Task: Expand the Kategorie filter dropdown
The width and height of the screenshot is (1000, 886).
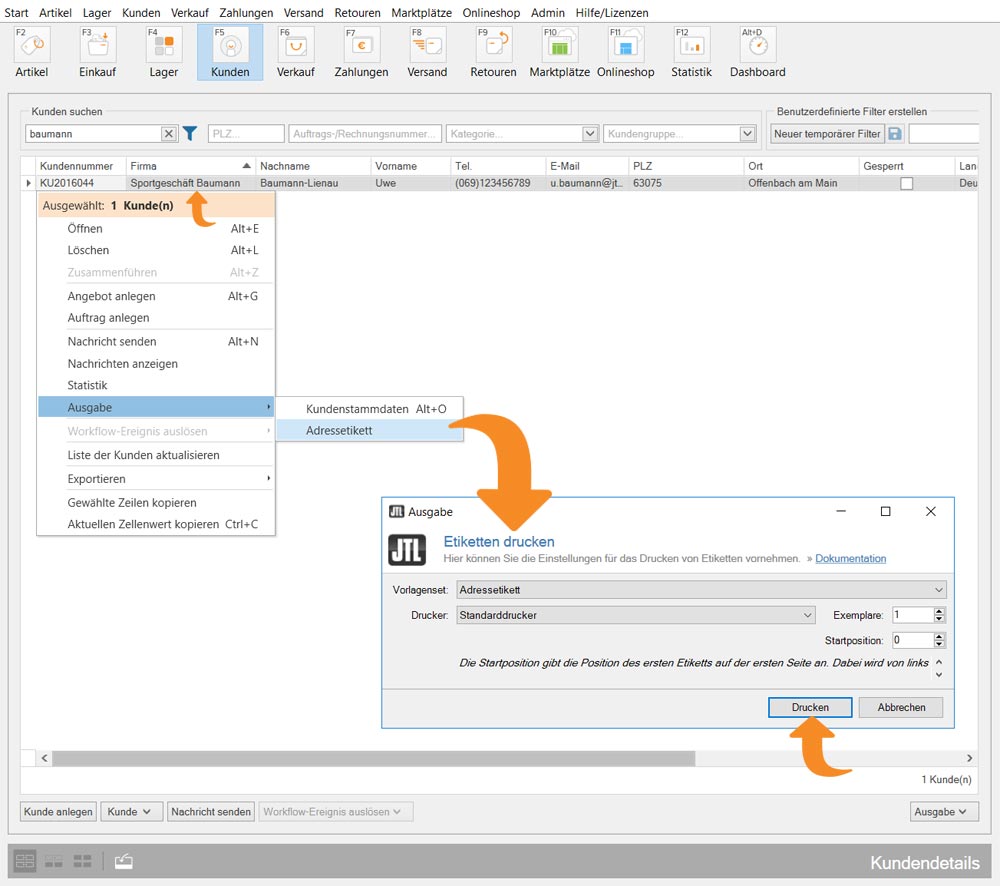Action: click(589, 134)
